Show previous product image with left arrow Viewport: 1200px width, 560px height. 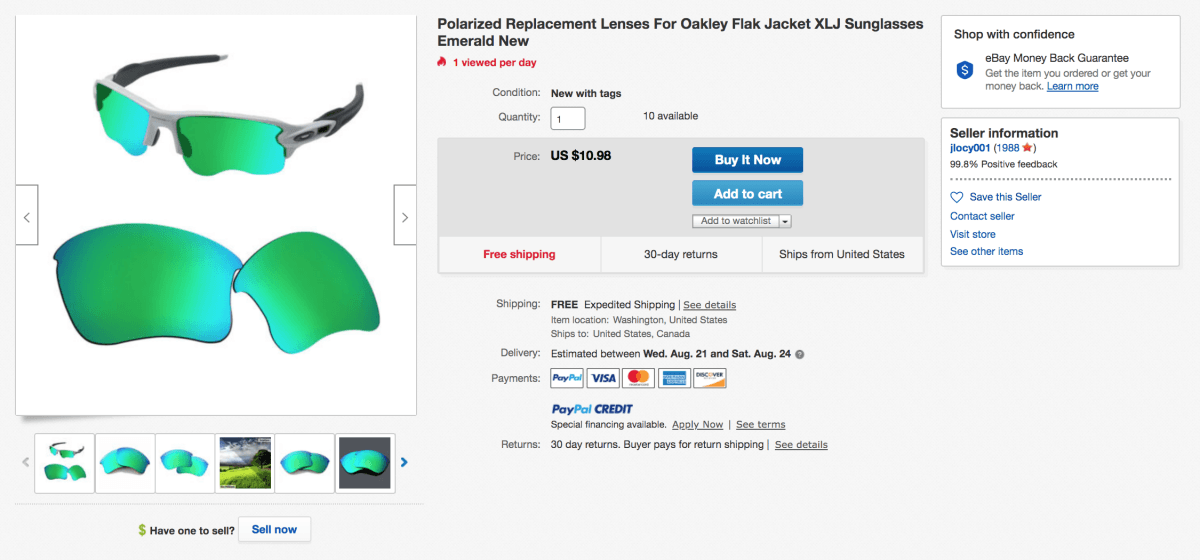27,216
